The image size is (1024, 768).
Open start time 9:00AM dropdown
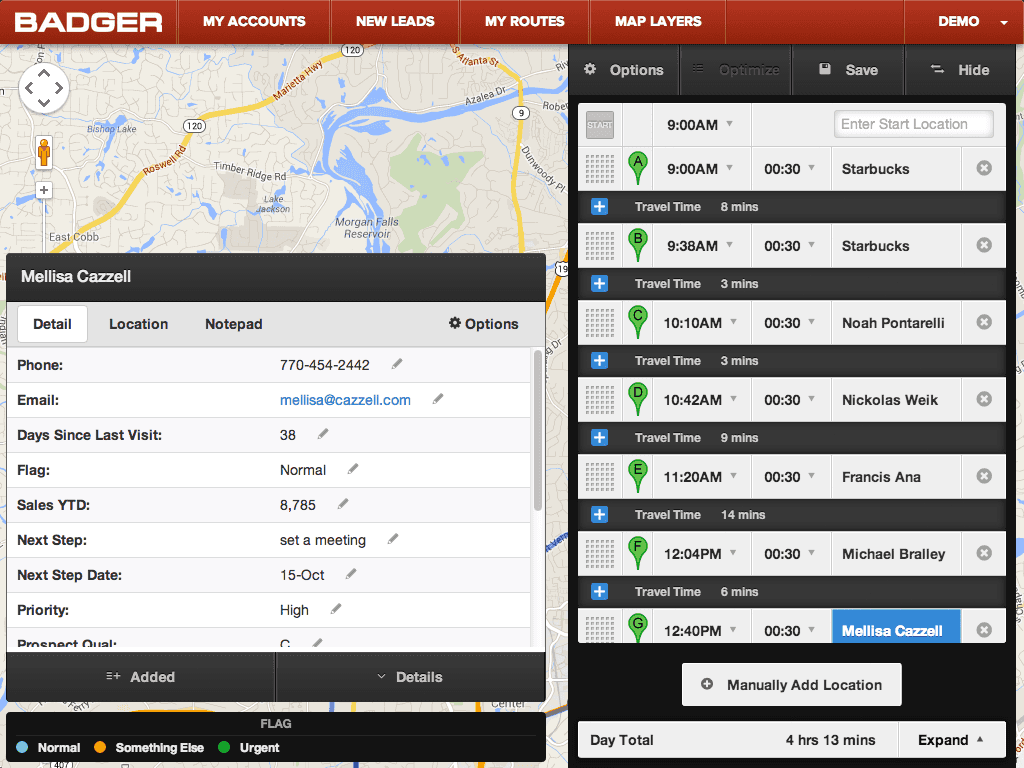[x=729, y=123]
